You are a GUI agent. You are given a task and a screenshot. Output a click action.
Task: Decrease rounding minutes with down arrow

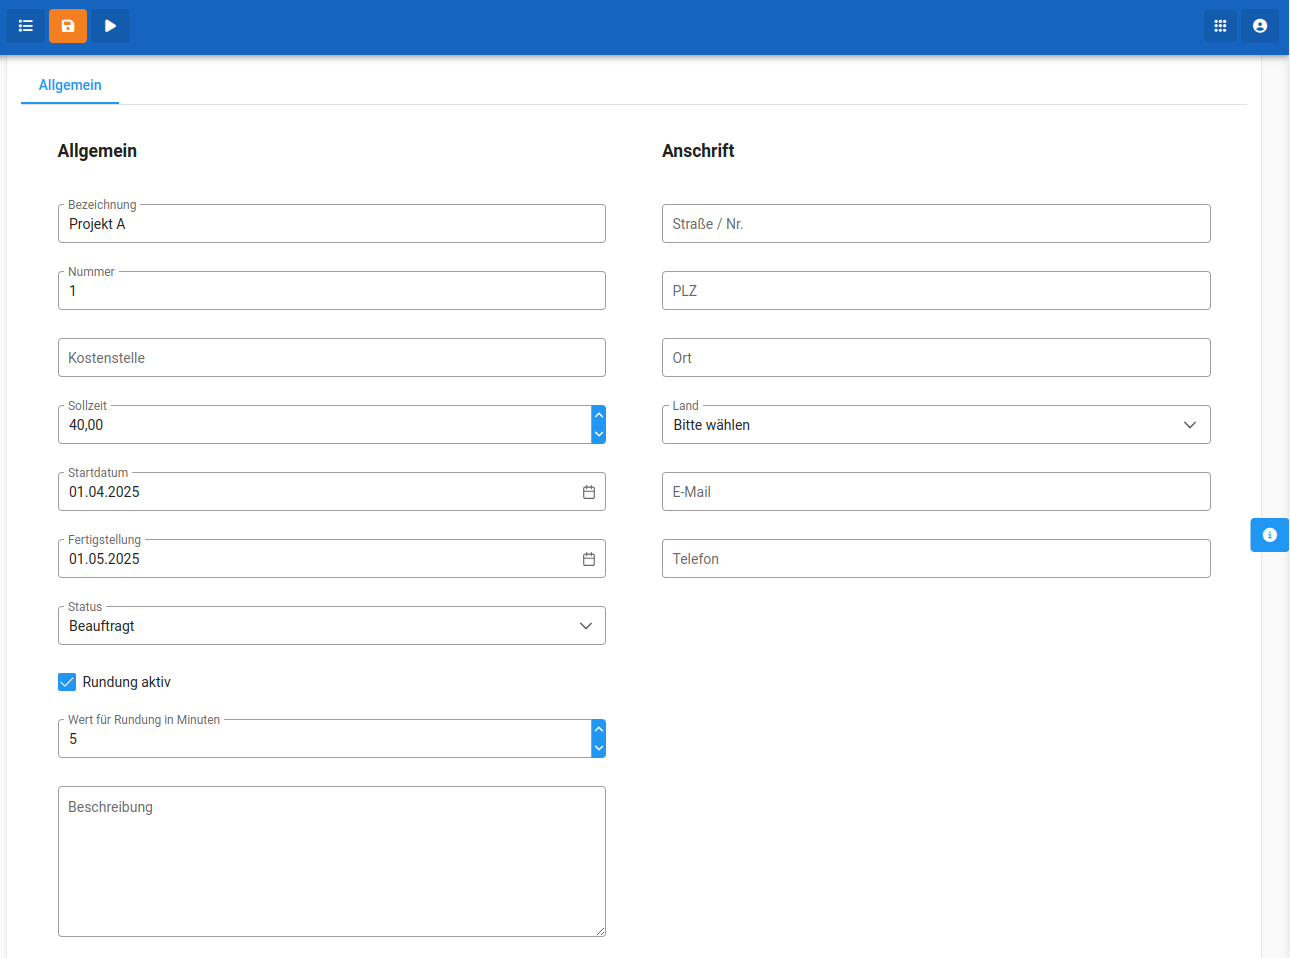point(599,748)
